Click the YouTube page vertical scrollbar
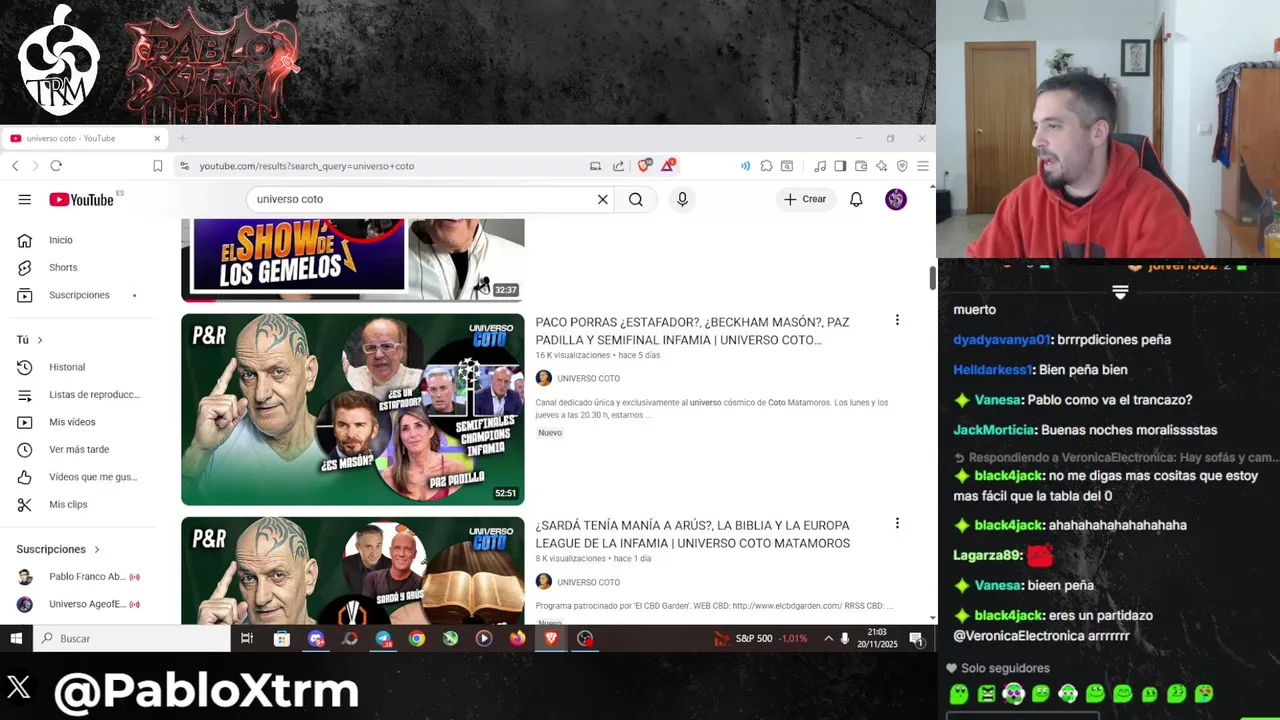Image resolution: width=1280 pixels, height=720 pixels. [x=932, y=278]
